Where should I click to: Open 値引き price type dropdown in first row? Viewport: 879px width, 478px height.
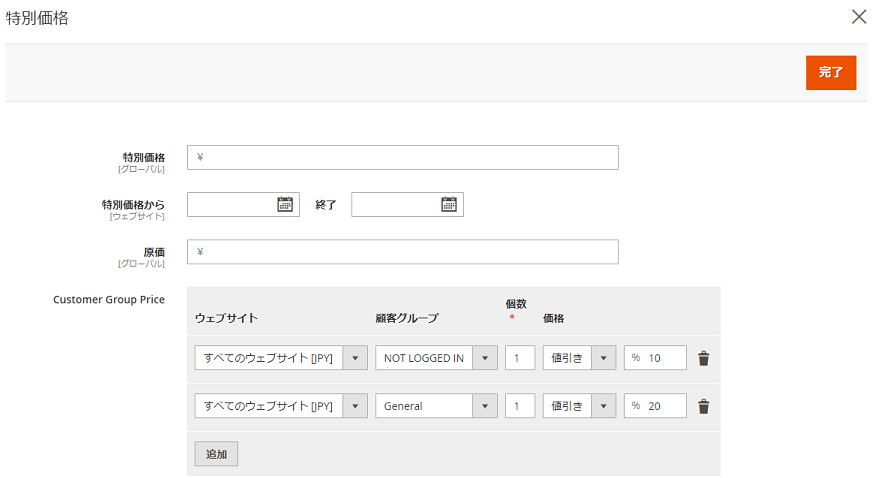point(579,358)
